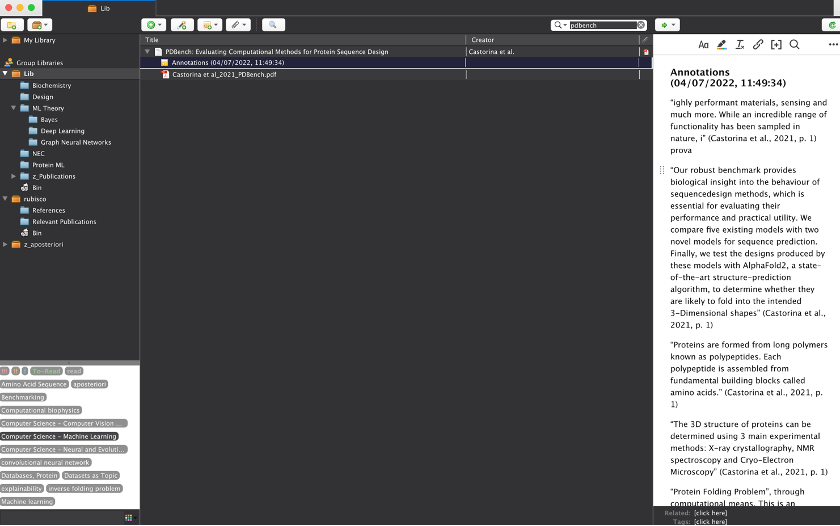
Task: Collapse the rubisco group library
Action: pos(5,199)
